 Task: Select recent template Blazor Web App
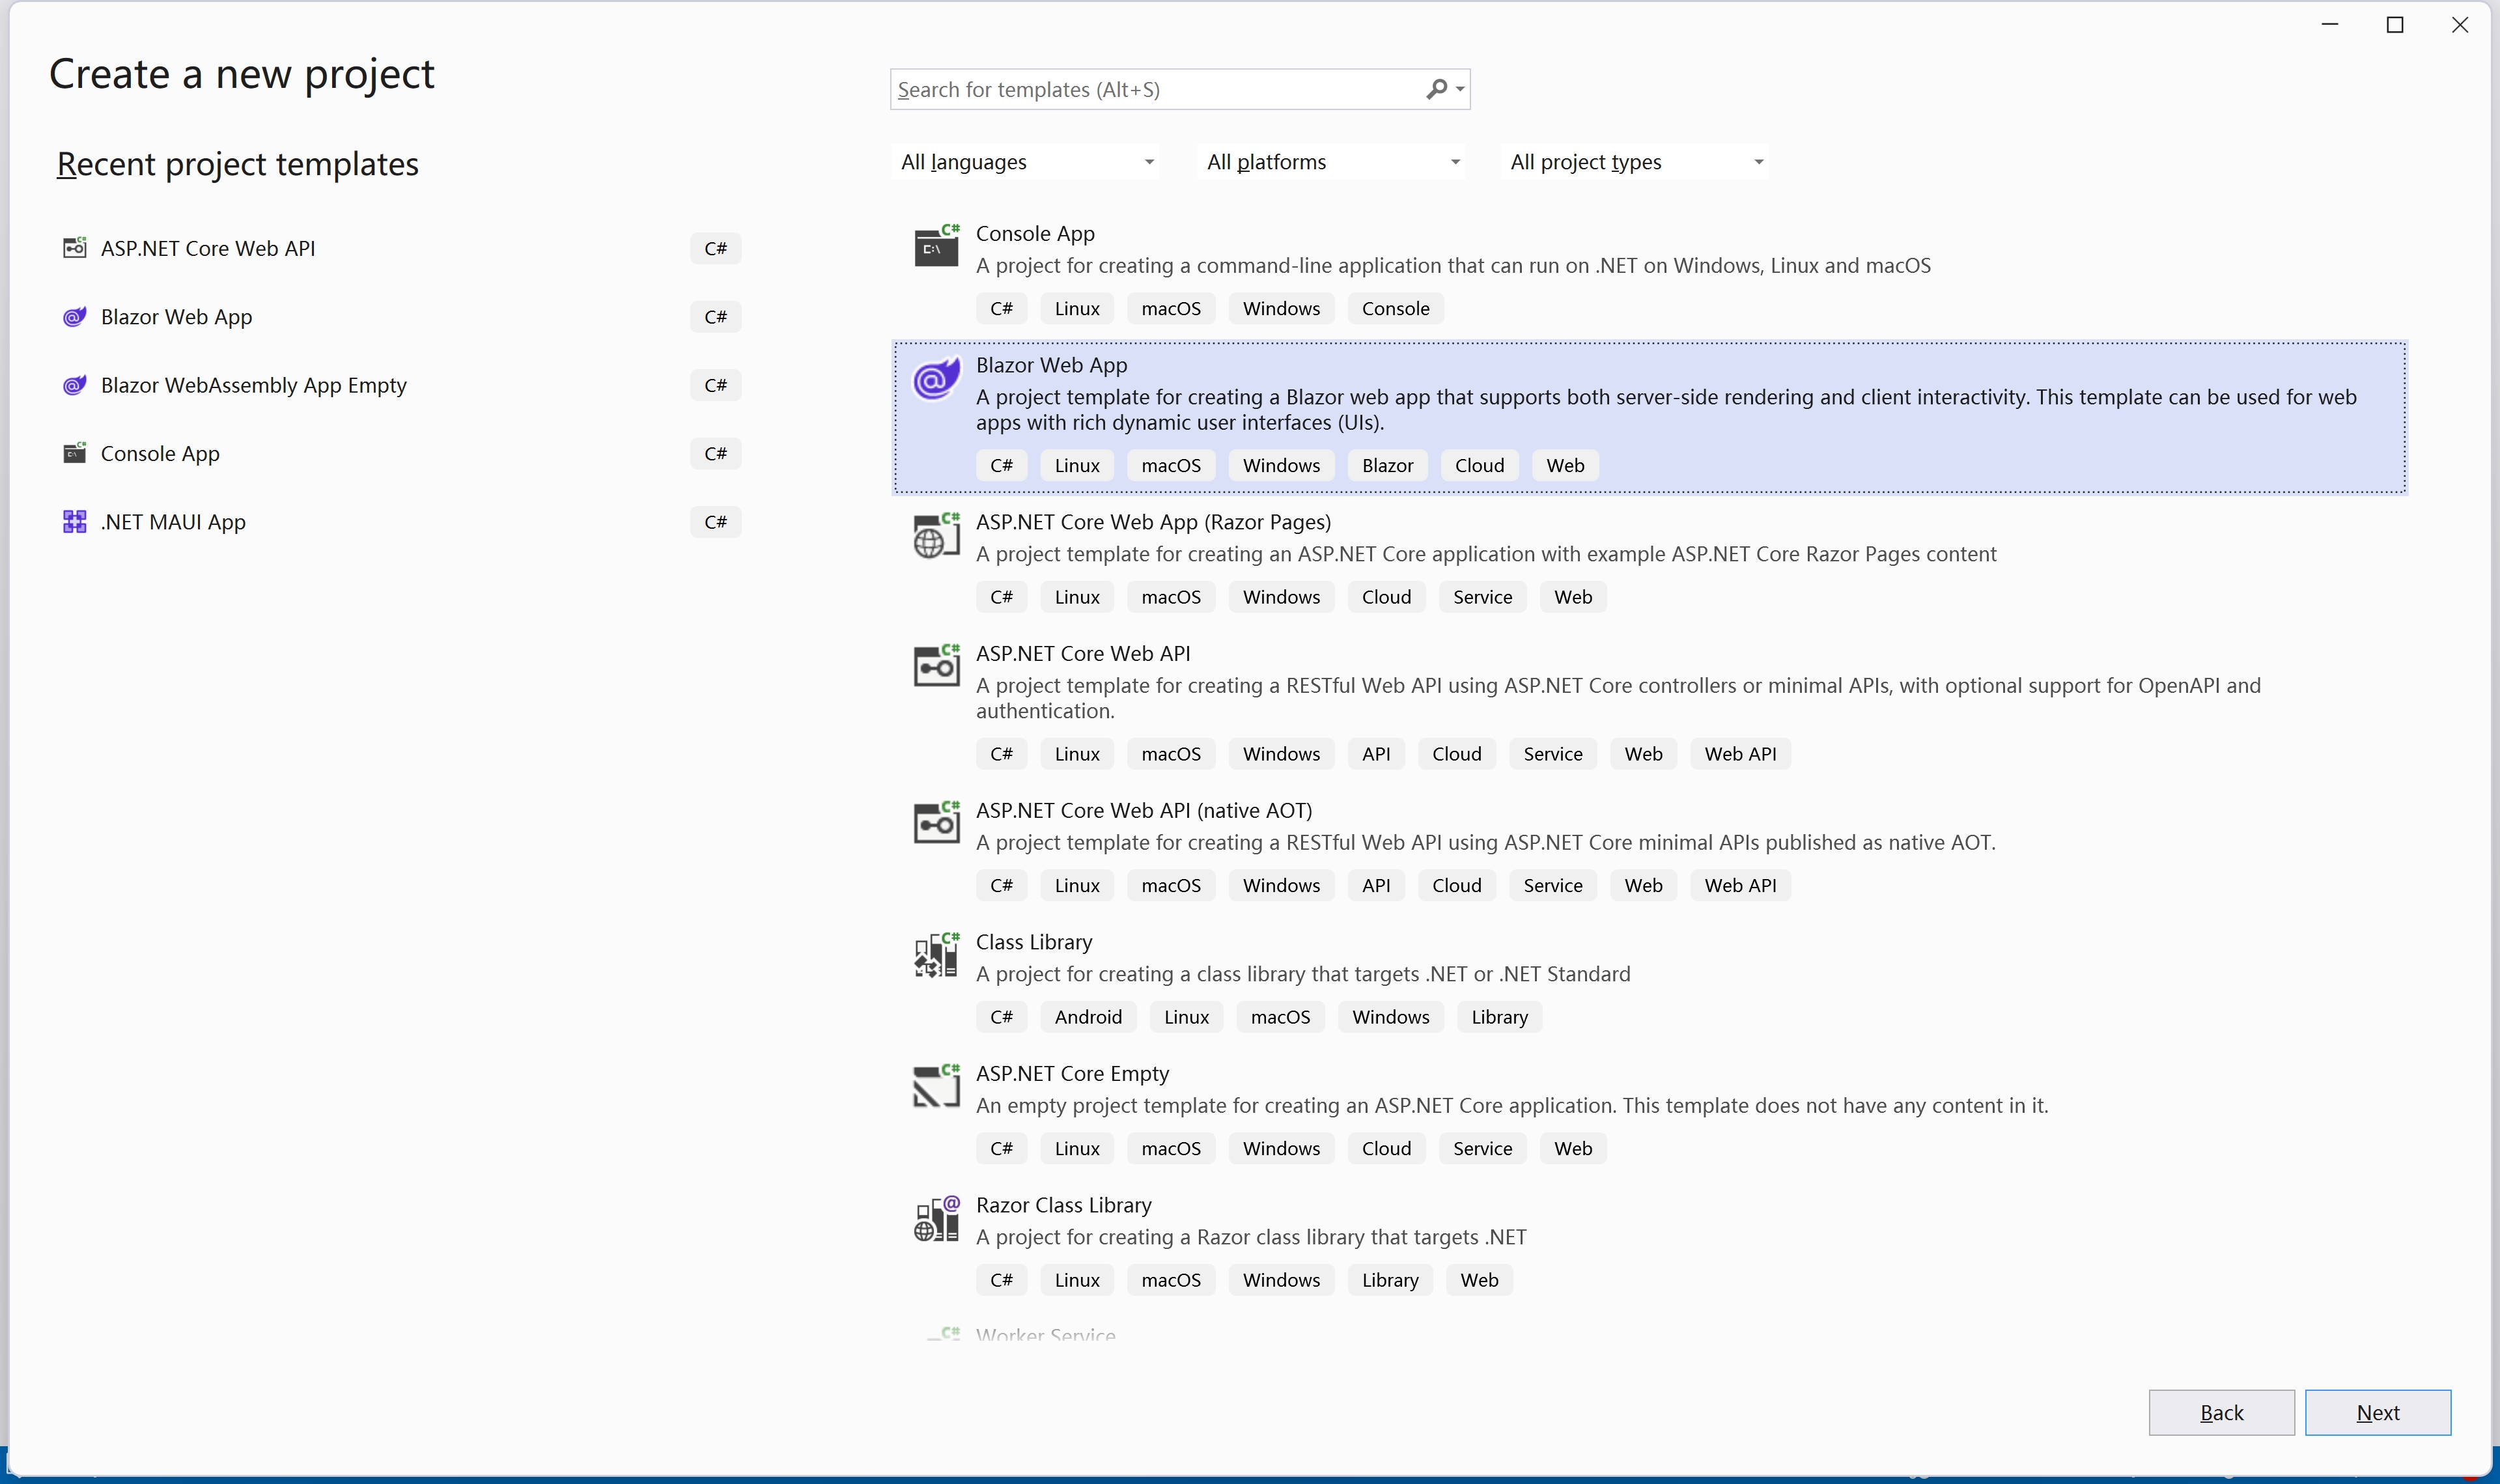[x=401, y=317]
